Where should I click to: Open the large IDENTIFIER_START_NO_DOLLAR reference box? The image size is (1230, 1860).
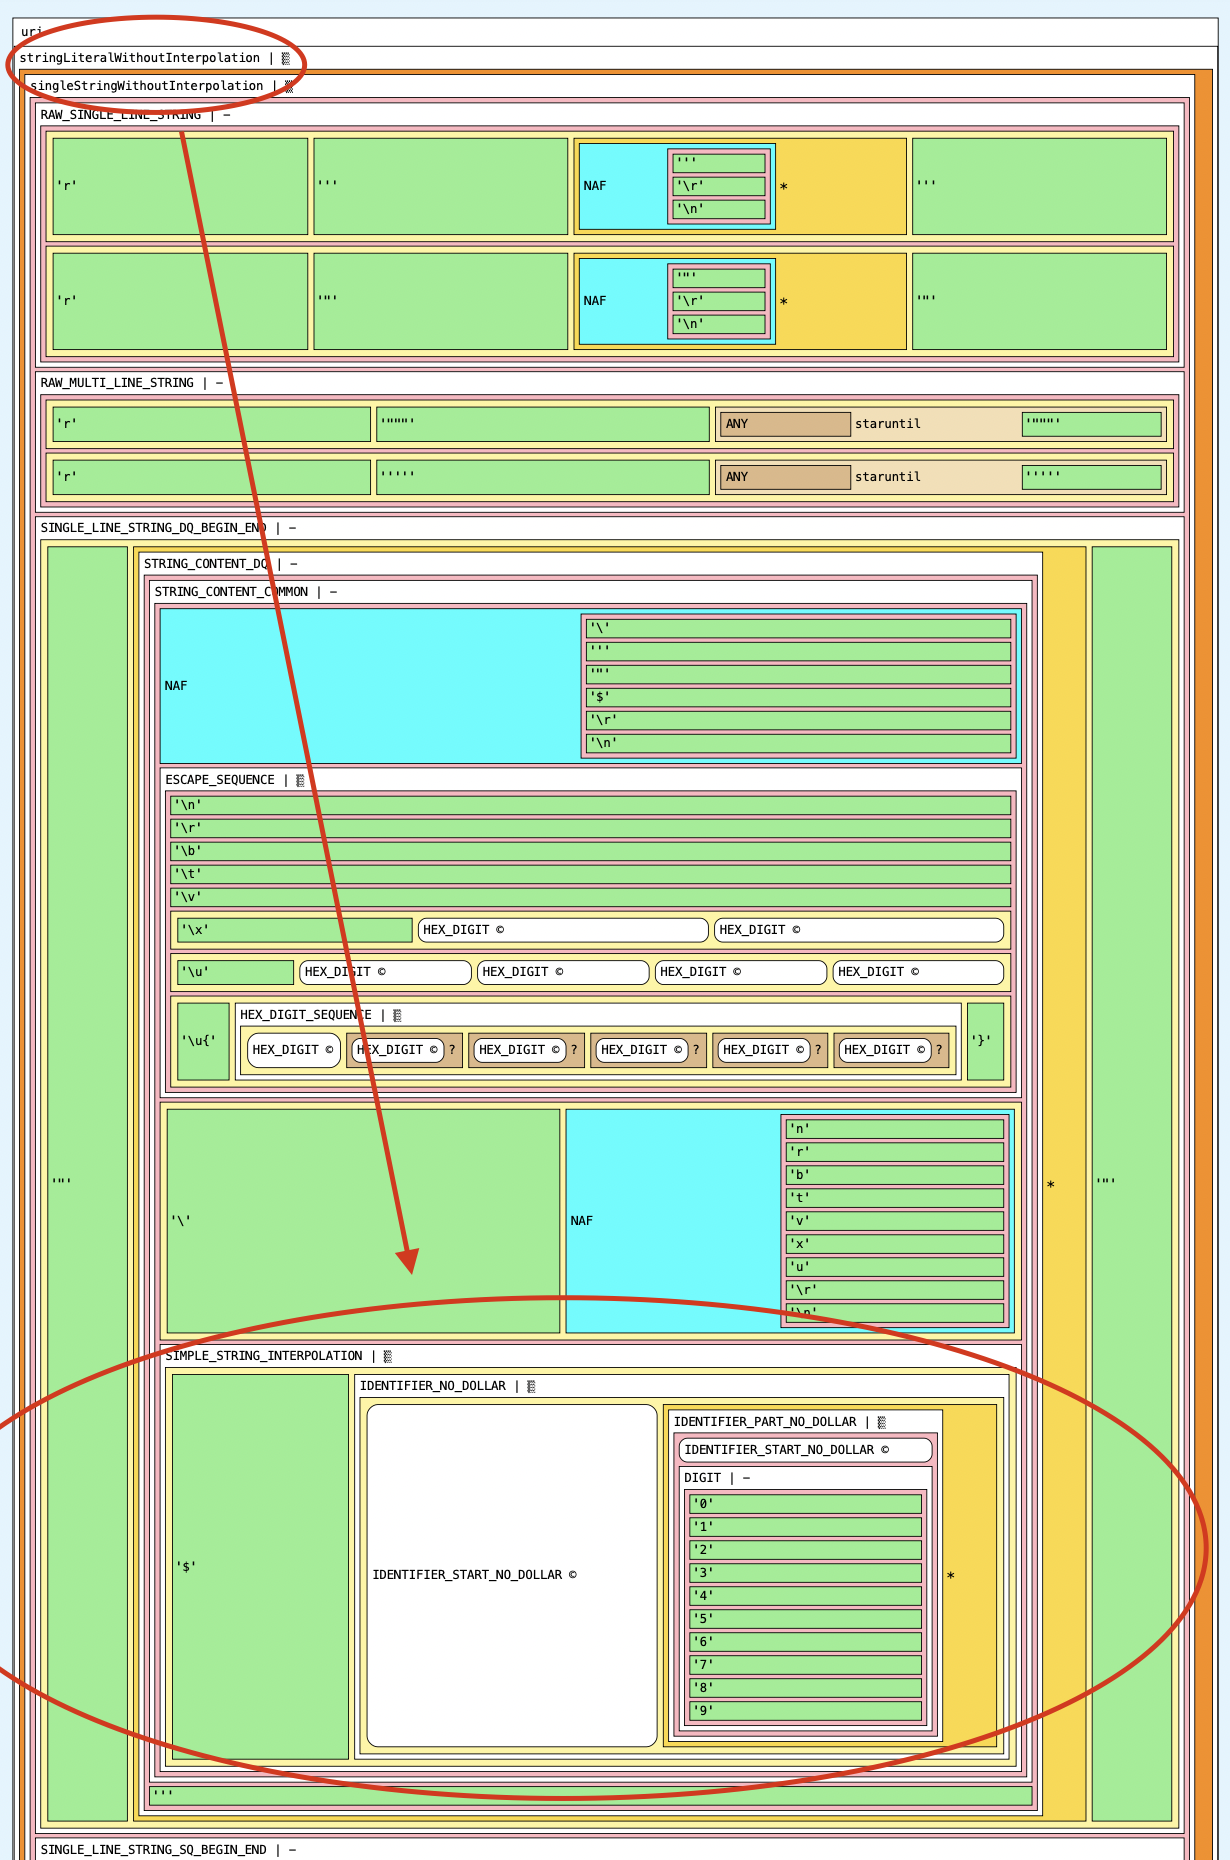pyautogui.click(x=512, y=1575)
